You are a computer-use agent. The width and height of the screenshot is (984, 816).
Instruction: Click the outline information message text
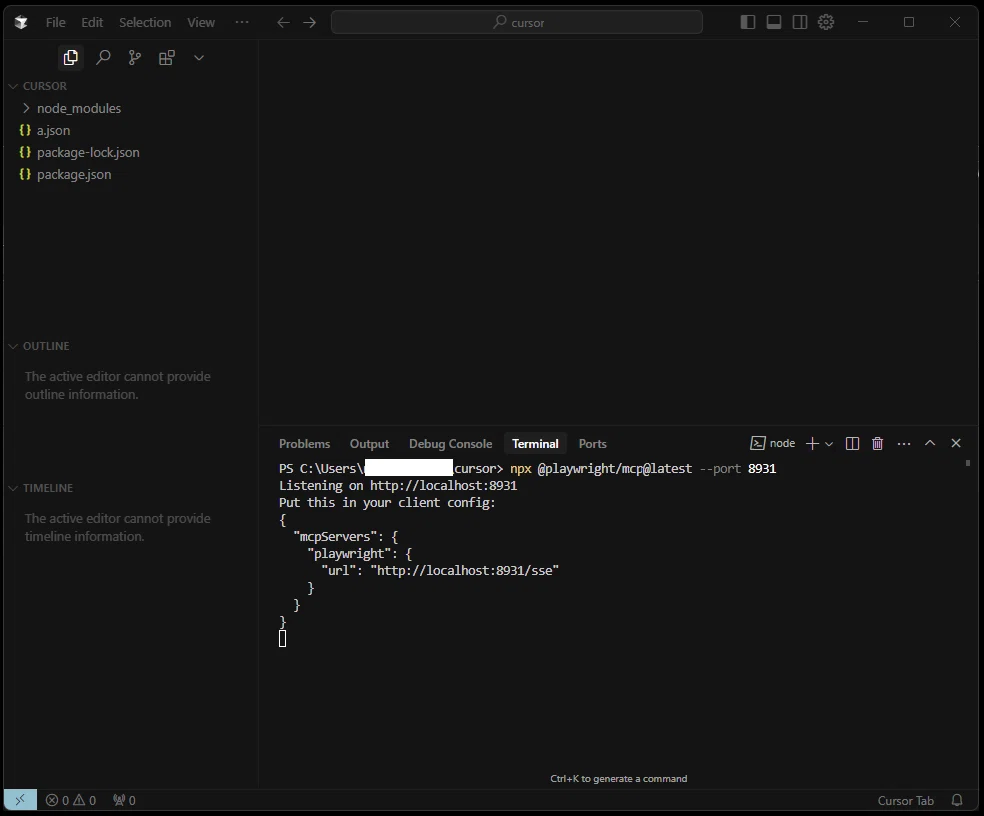point(117,385)
